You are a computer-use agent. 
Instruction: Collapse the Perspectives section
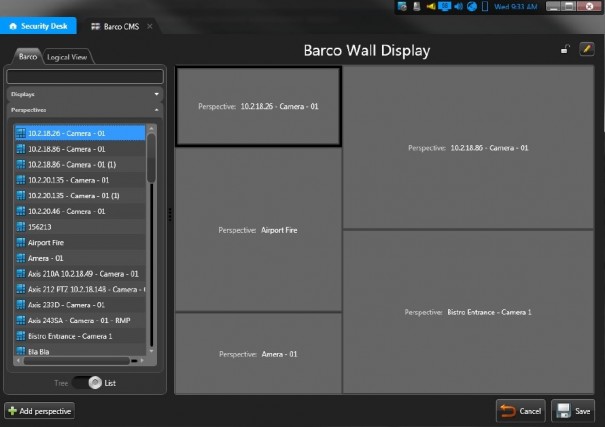pyautogui.click(x=157, y=109)
